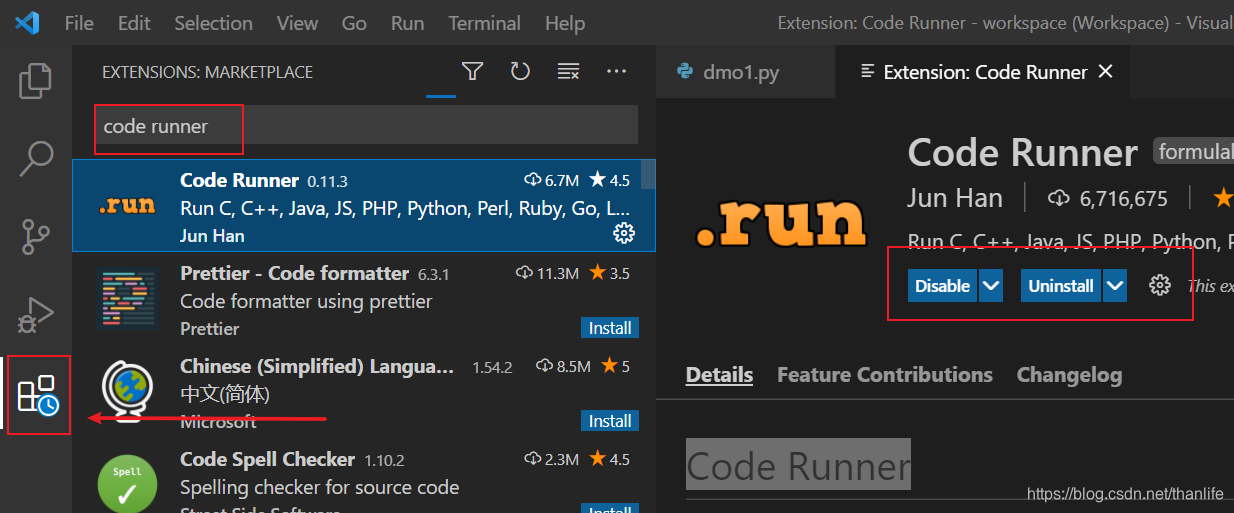Image resolution: width=1234 pixels, height=513 pixels.
Task: Open Disable button dropdown arrow
Action: (x=991, y=285)
